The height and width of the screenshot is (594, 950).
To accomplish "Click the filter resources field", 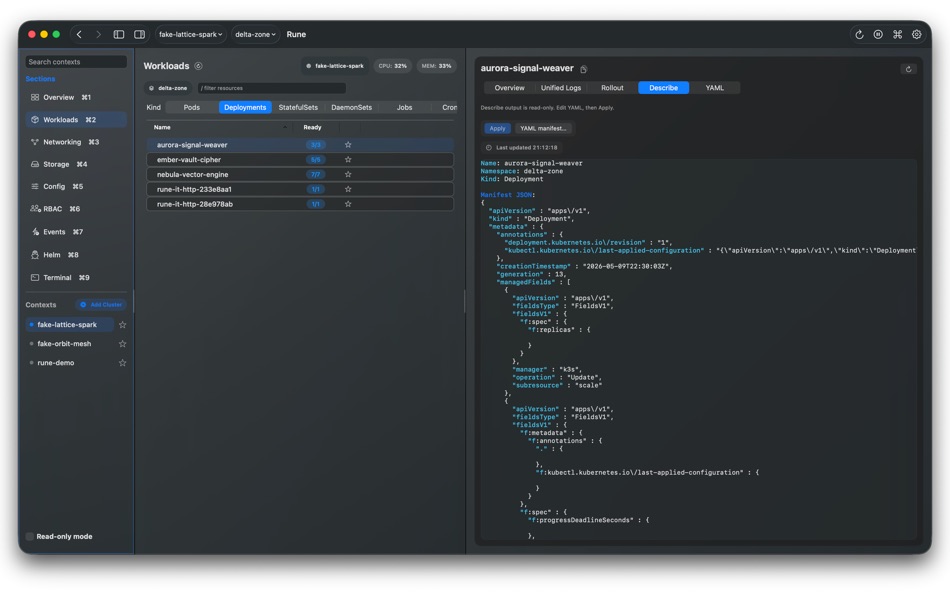I will (x=271, y=88).
